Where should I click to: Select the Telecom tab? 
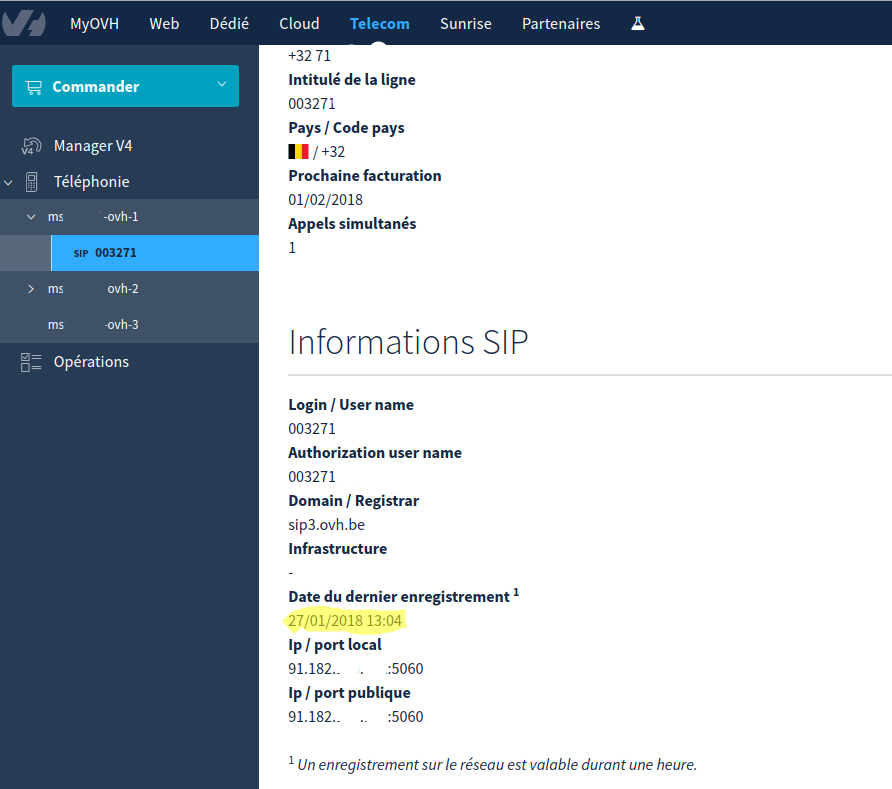point(379,23)
